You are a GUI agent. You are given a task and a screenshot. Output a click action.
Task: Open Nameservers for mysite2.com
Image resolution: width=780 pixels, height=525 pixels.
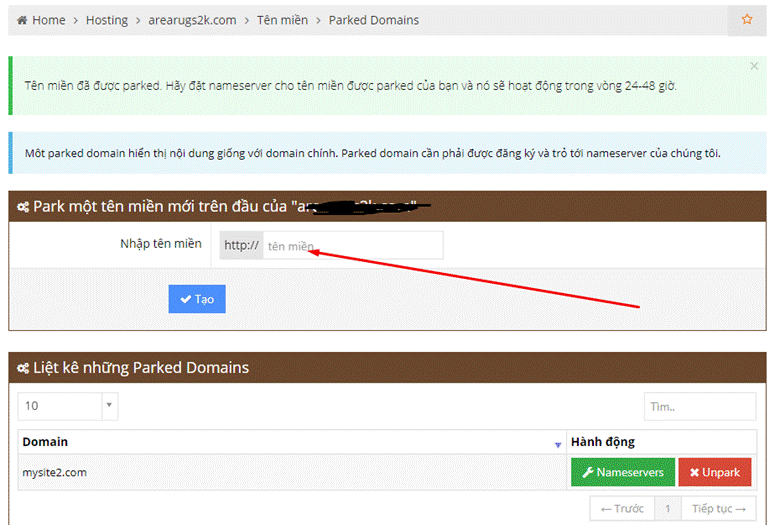622,472
